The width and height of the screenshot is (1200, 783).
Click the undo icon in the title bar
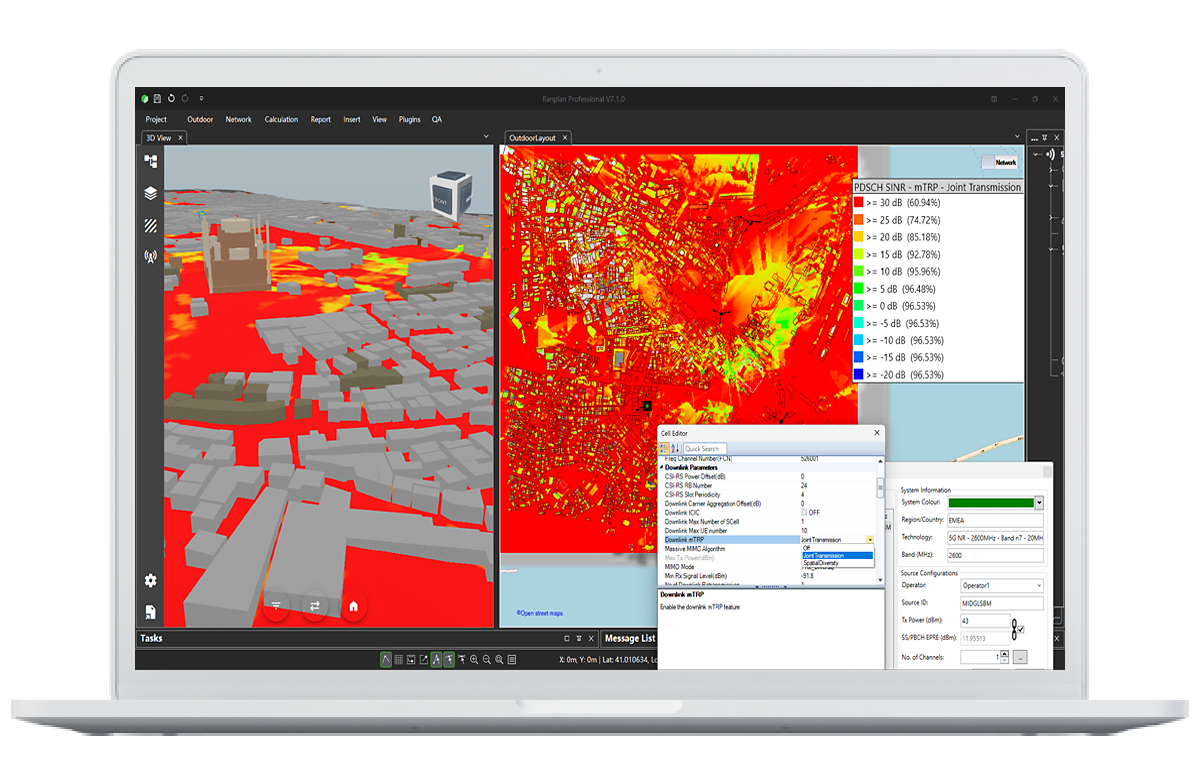point(171,99)
